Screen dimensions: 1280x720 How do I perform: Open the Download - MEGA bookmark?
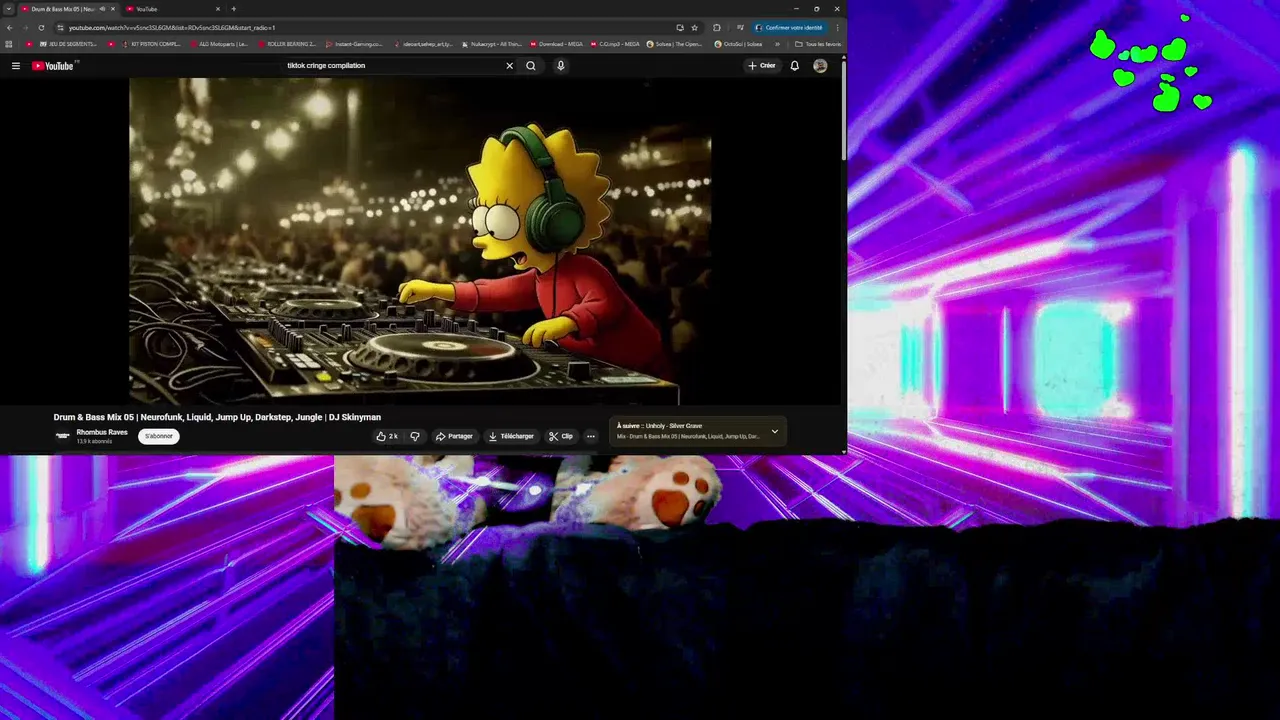[556, 44]
